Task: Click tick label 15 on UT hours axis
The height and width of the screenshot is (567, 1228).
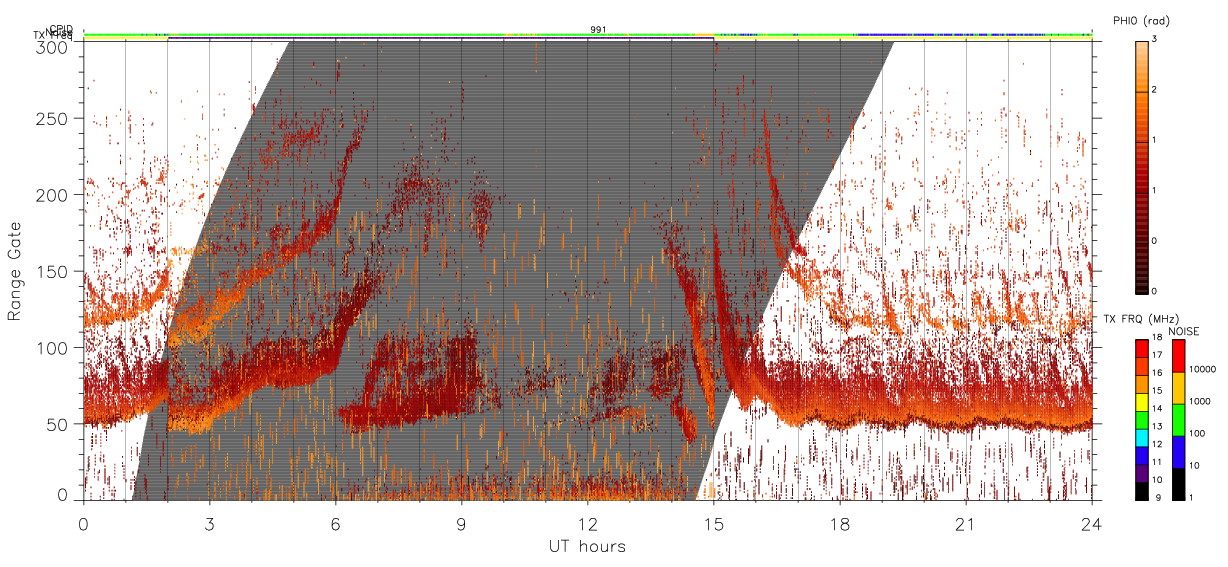Action: [713, 524]
